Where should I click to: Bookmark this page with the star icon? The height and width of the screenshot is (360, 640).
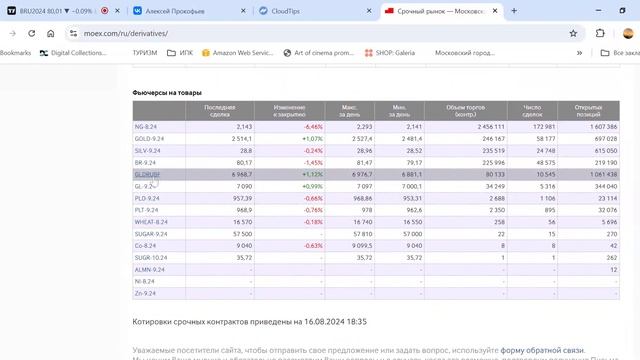click(573, 33)
